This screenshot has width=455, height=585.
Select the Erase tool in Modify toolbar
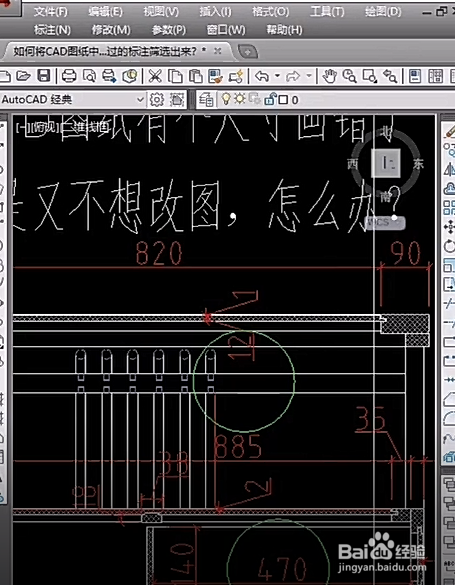click(449, 131)
